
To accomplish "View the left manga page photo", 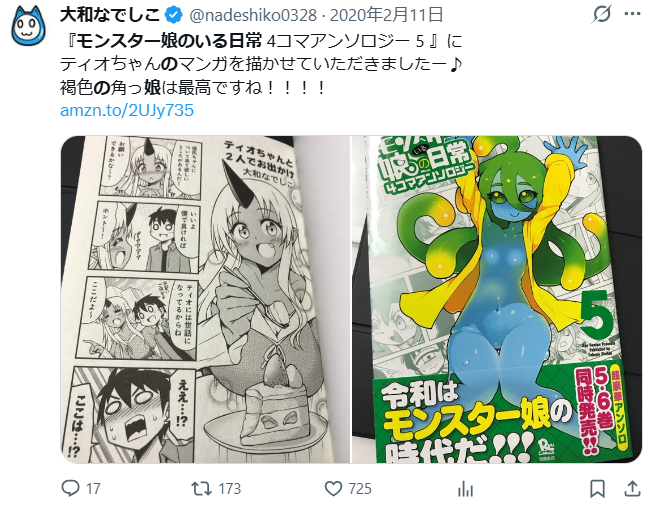I will 205,299.
